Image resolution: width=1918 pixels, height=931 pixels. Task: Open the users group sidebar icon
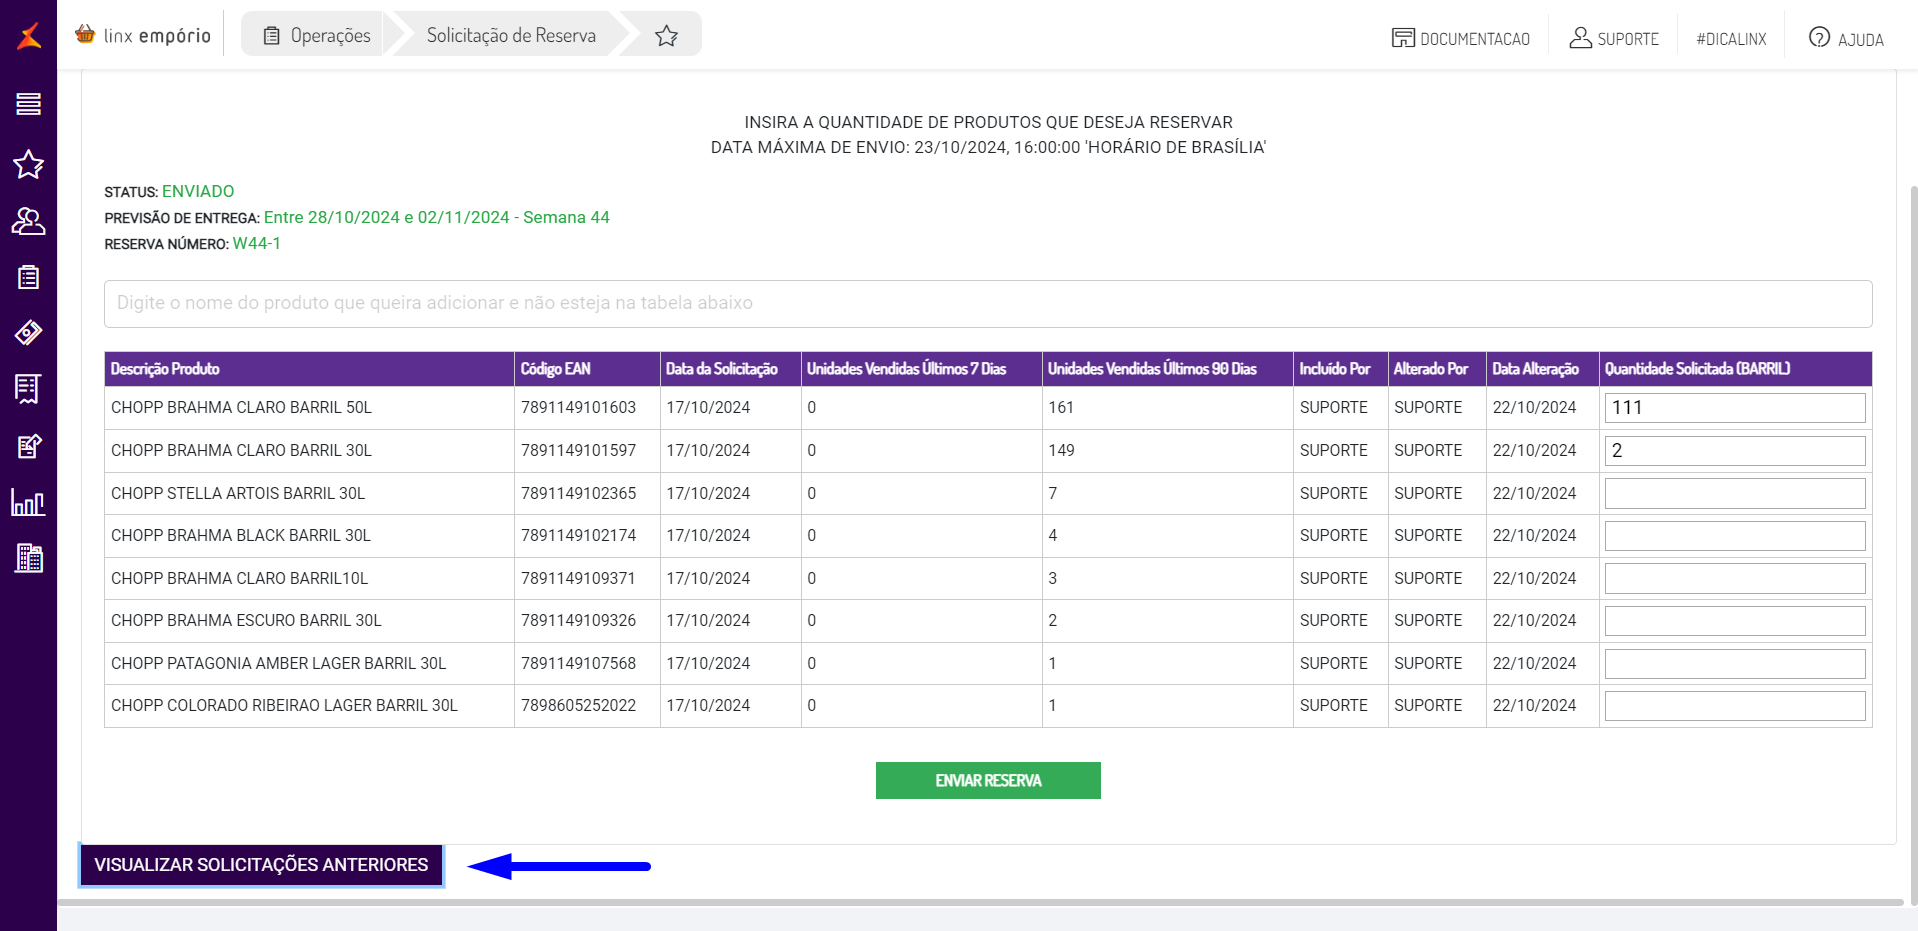pyautogui.click(x=28, y=221)
